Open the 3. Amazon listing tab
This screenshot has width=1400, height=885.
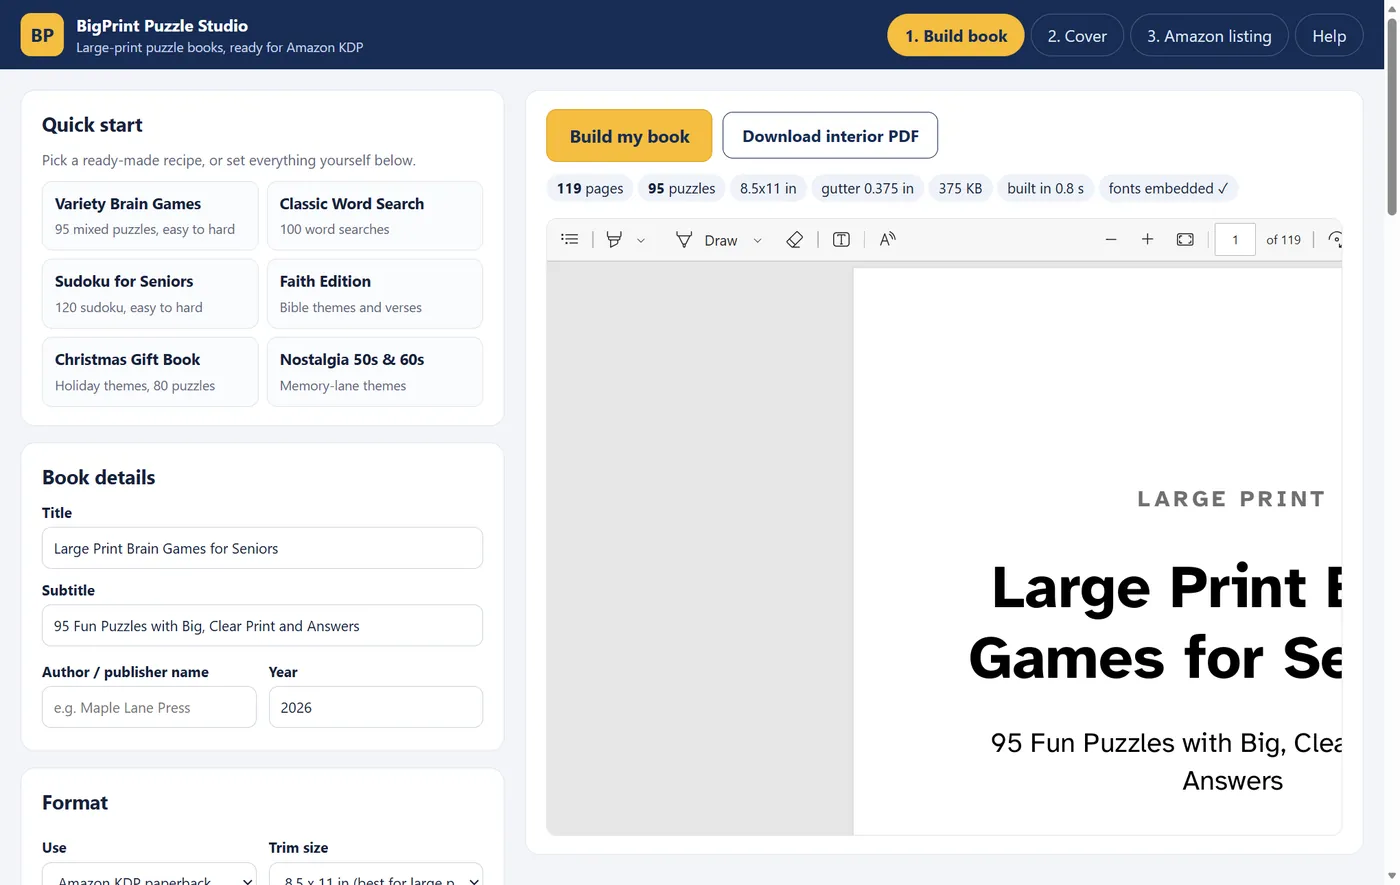point(1209,35)
